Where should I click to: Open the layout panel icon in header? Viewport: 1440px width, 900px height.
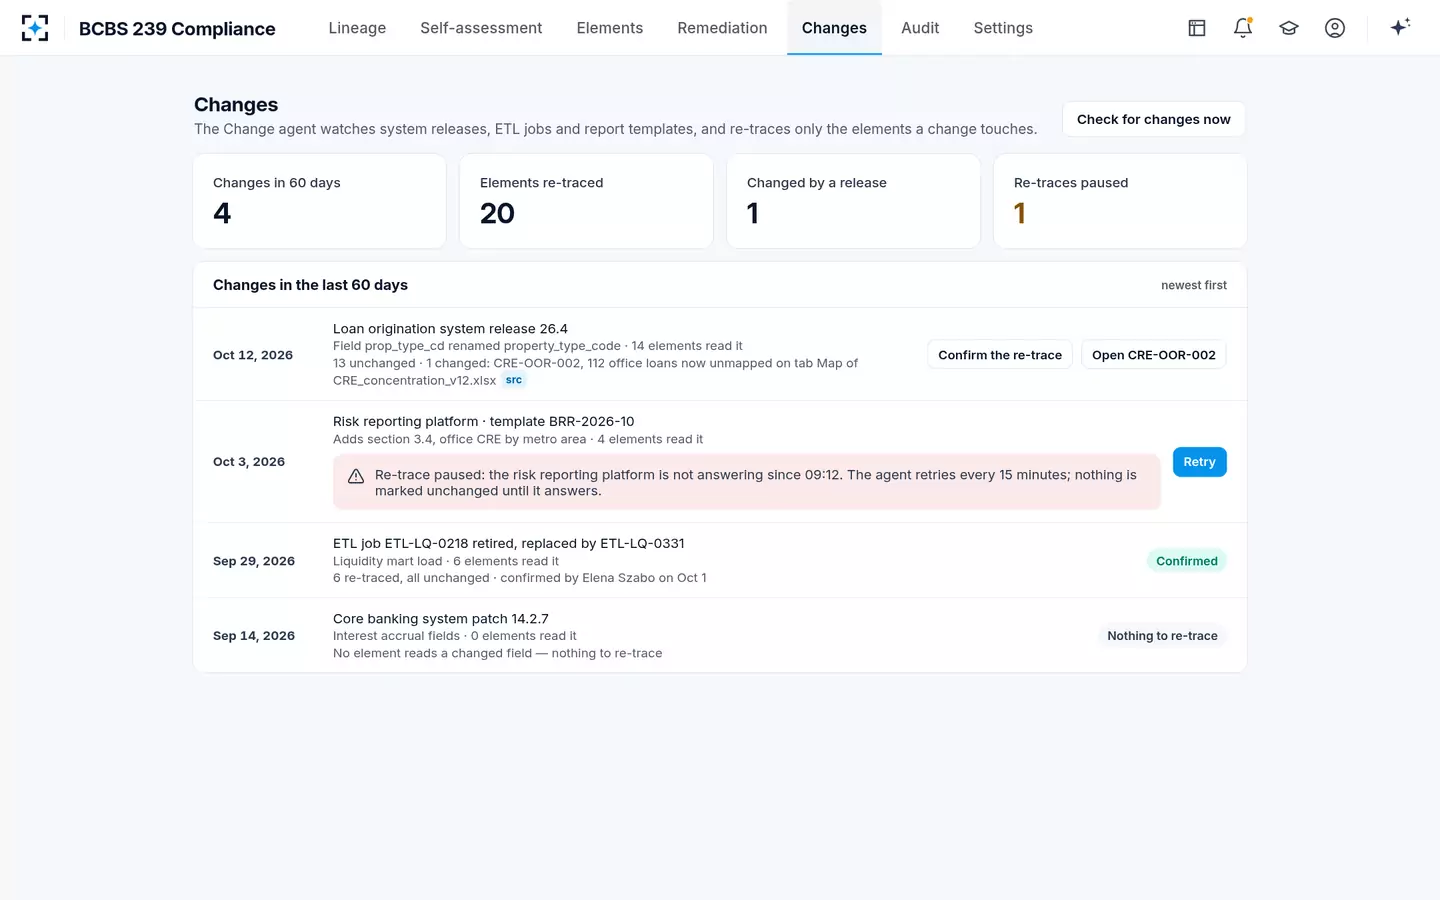[x=1197, y=28]
